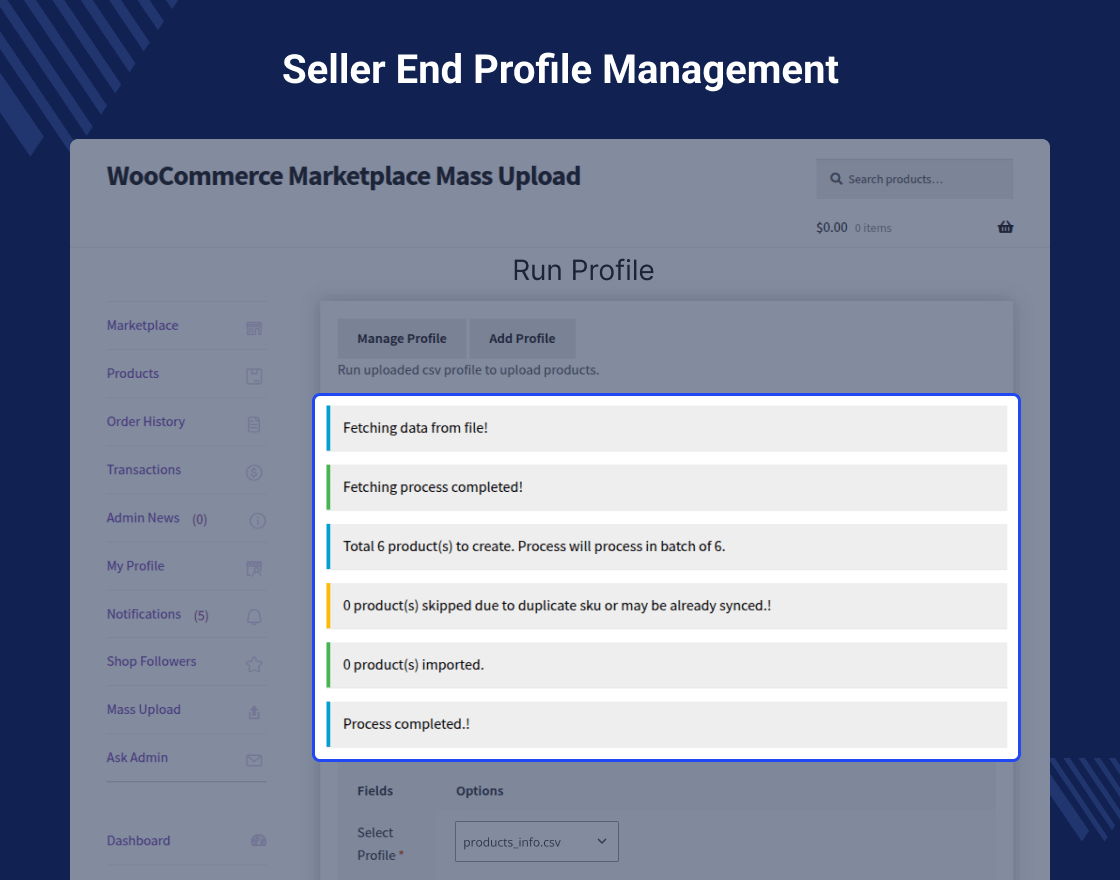The height and width of the screenshot is (880, 1120).
Task: Open the My Profile sidebar link
Action: pos(136,566)
